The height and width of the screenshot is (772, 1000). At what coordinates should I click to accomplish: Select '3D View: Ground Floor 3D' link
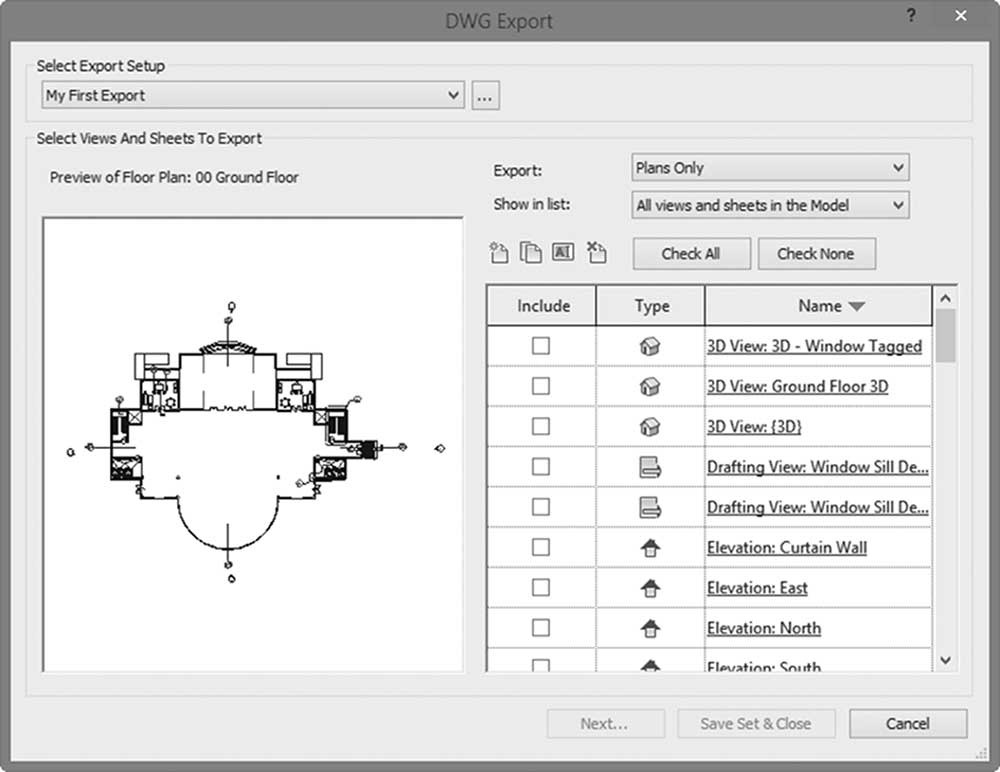(797, 387)
